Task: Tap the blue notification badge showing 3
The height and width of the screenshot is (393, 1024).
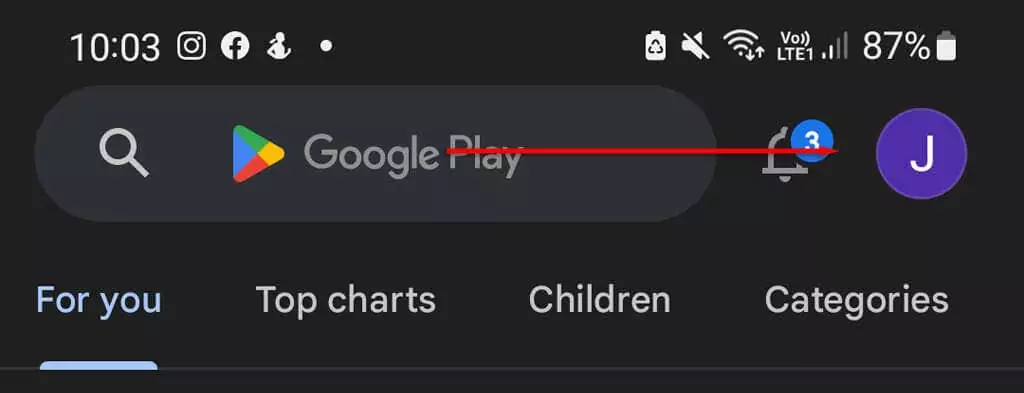Action: [812, 140]
